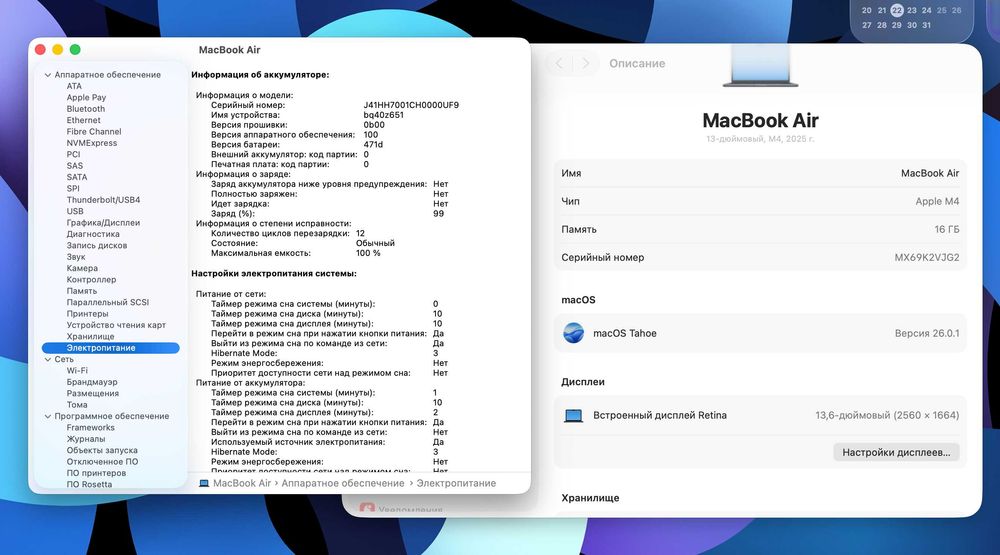Viewport: 1000px width, 555px height.
Task: Click the MacBook Air image thumbnail
Action: [x=760, y=66]
